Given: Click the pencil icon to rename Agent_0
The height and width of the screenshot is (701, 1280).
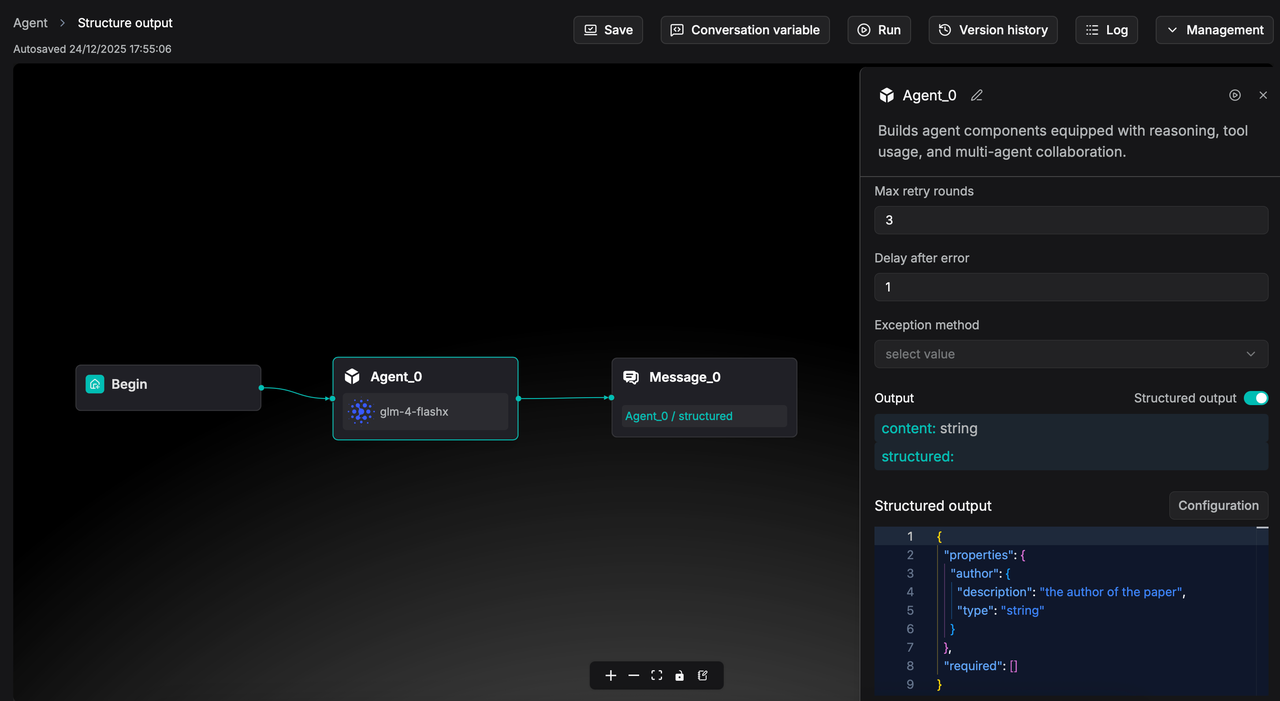Looking at the screenshot, I should tap(977, 95).
